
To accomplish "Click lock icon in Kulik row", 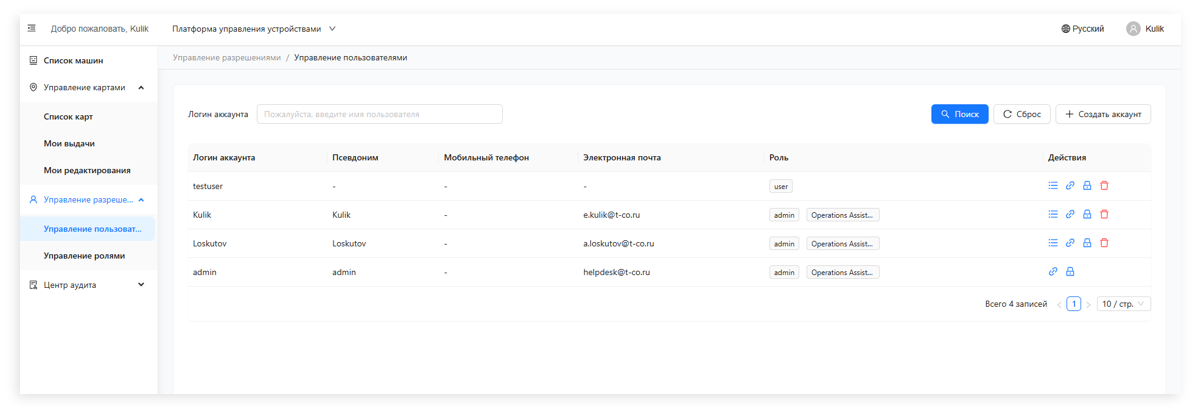I will (1088, 214).
